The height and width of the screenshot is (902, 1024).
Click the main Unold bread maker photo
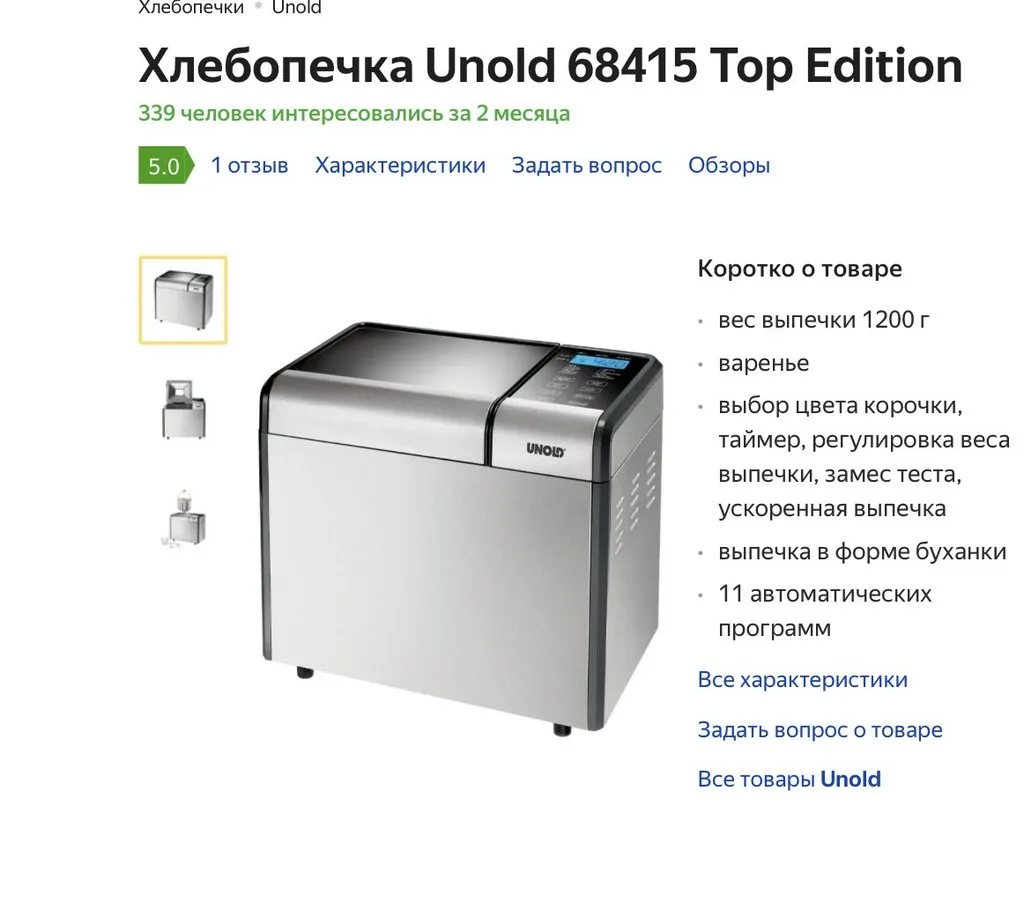click(461, 526)
